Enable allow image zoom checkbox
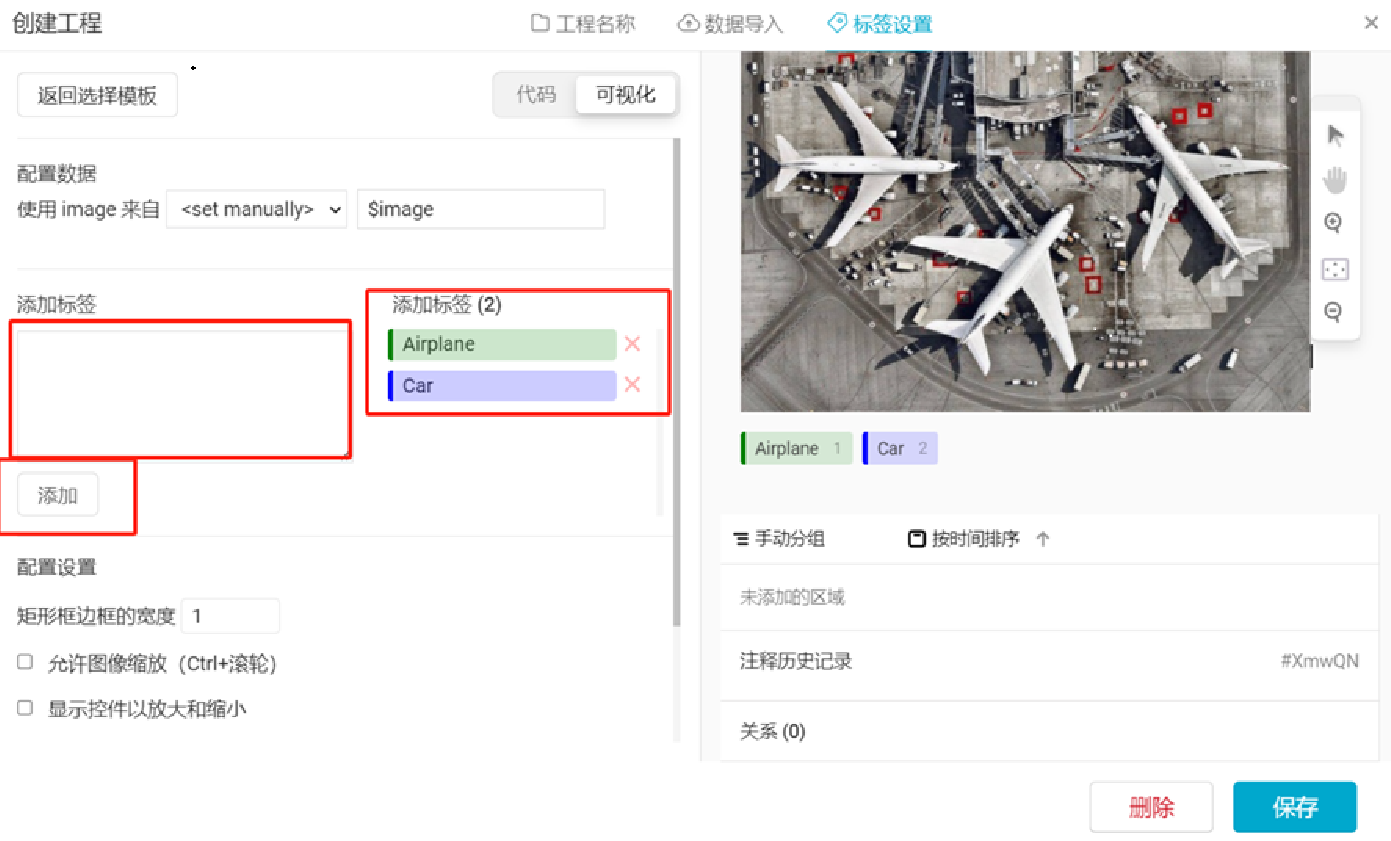Image resolution: width=1391 pixels, height=841 pixels. (x=26, y=663)
